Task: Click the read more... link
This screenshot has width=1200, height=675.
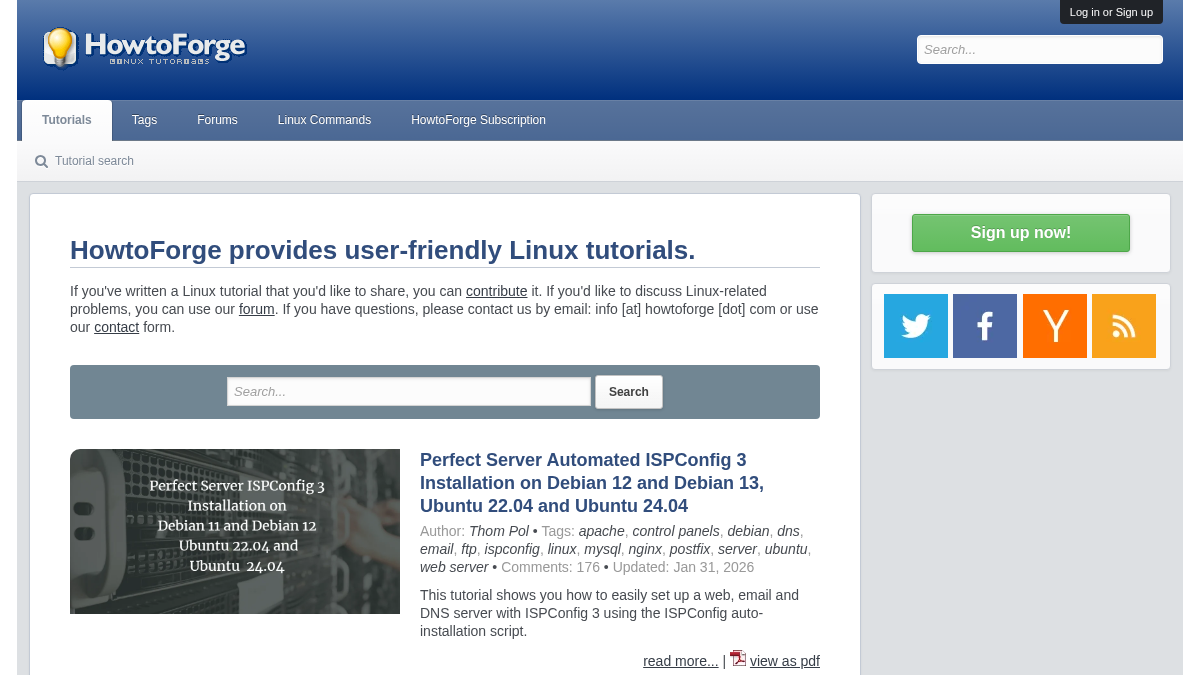Action: pos(681,661)
